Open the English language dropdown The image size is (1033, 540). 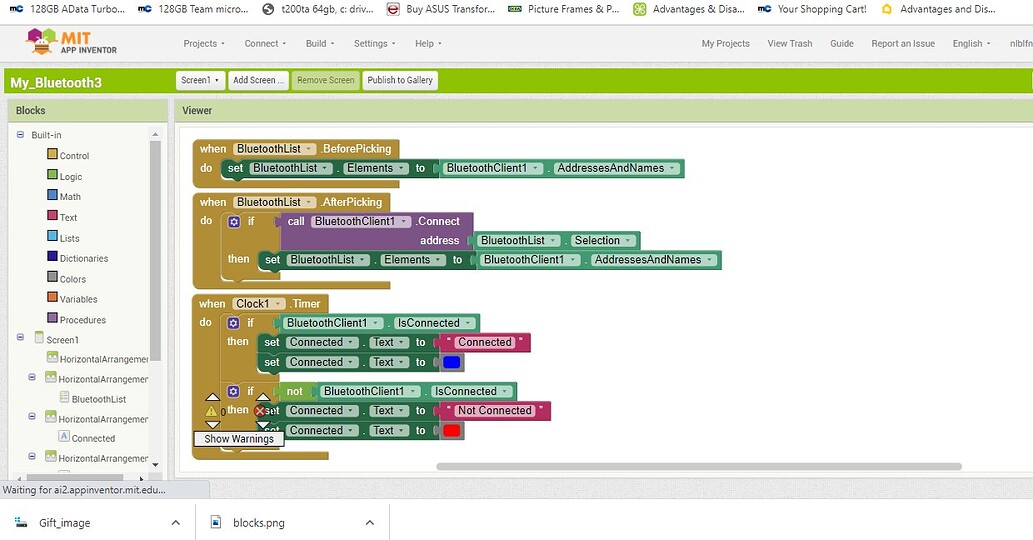click(x=971, y=43)
